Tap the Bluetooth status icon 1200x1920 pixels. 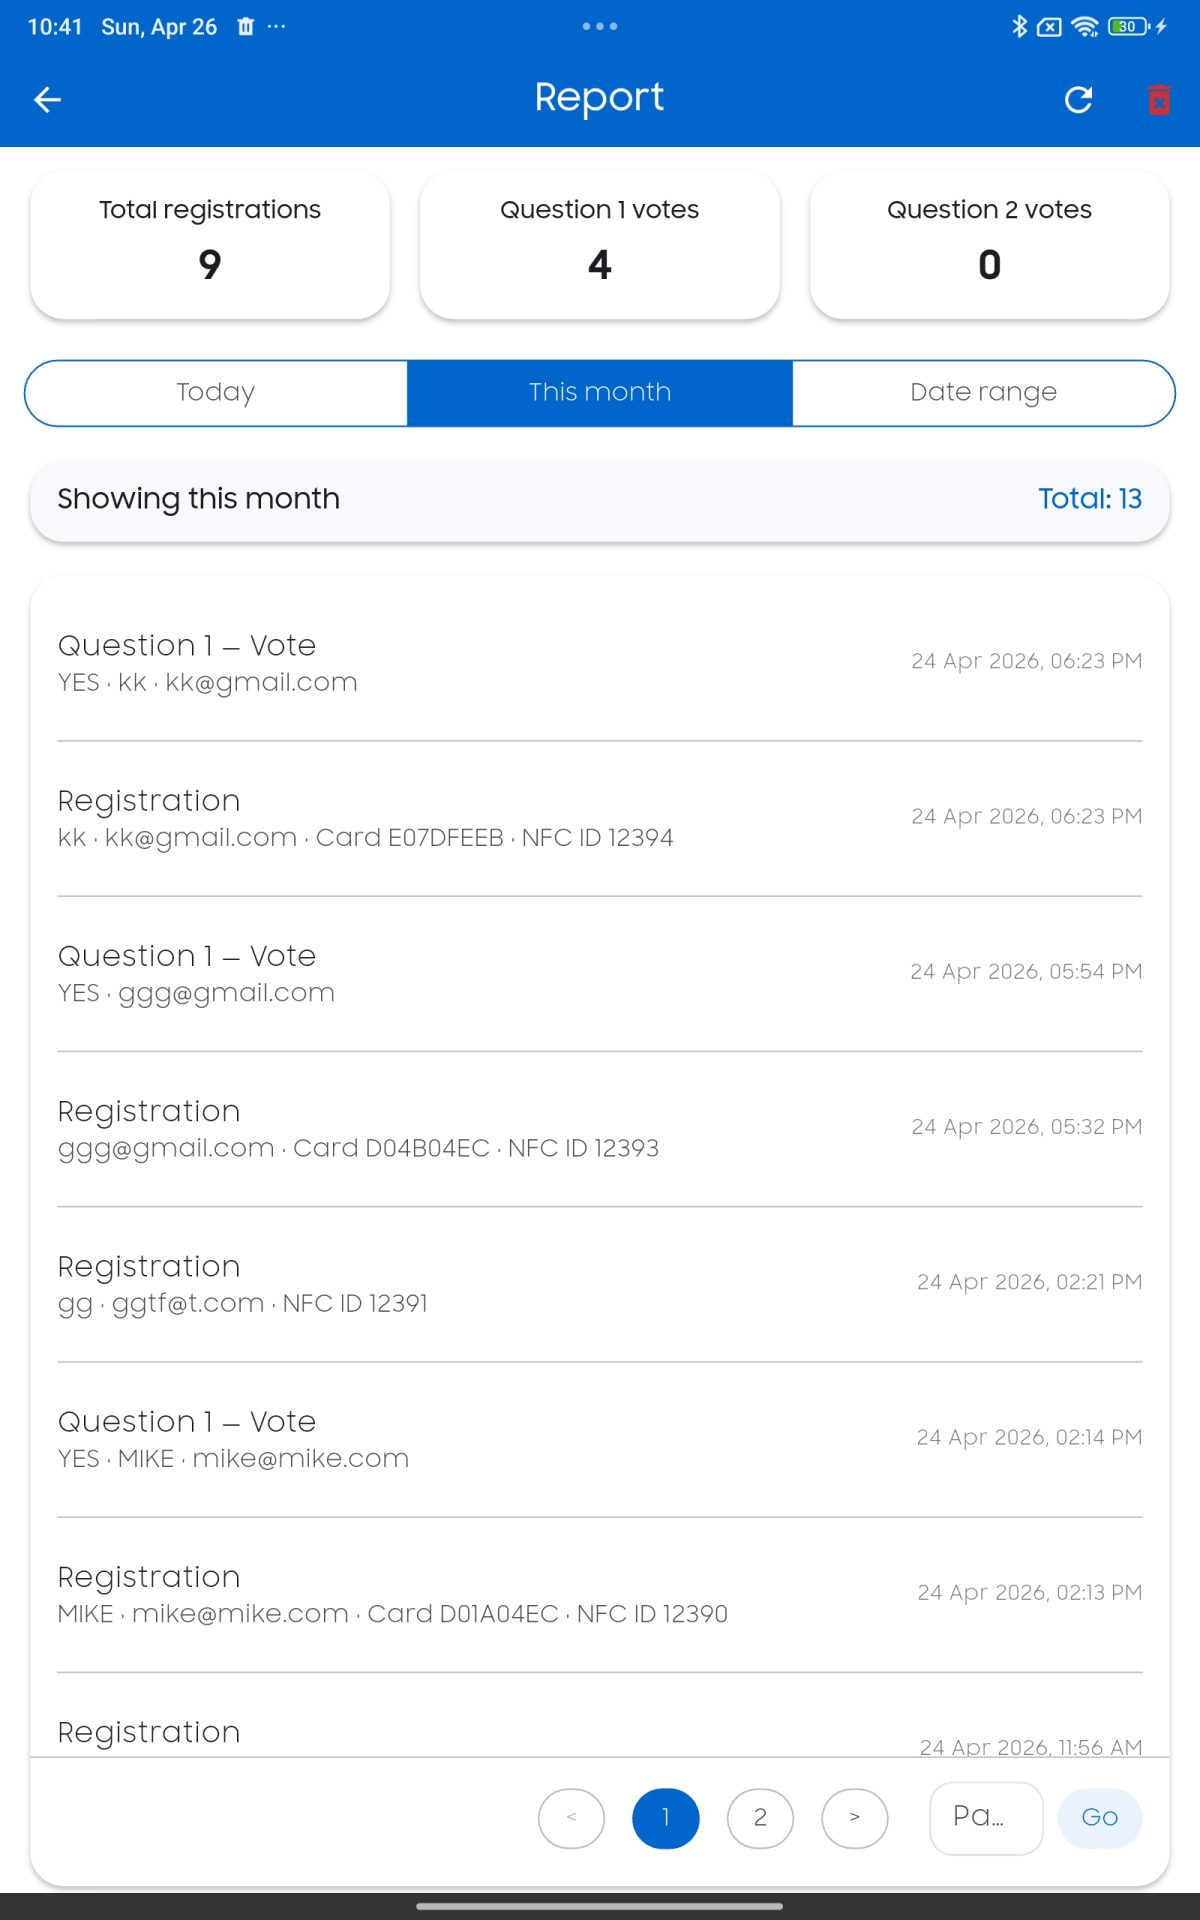coord(1019,27)
